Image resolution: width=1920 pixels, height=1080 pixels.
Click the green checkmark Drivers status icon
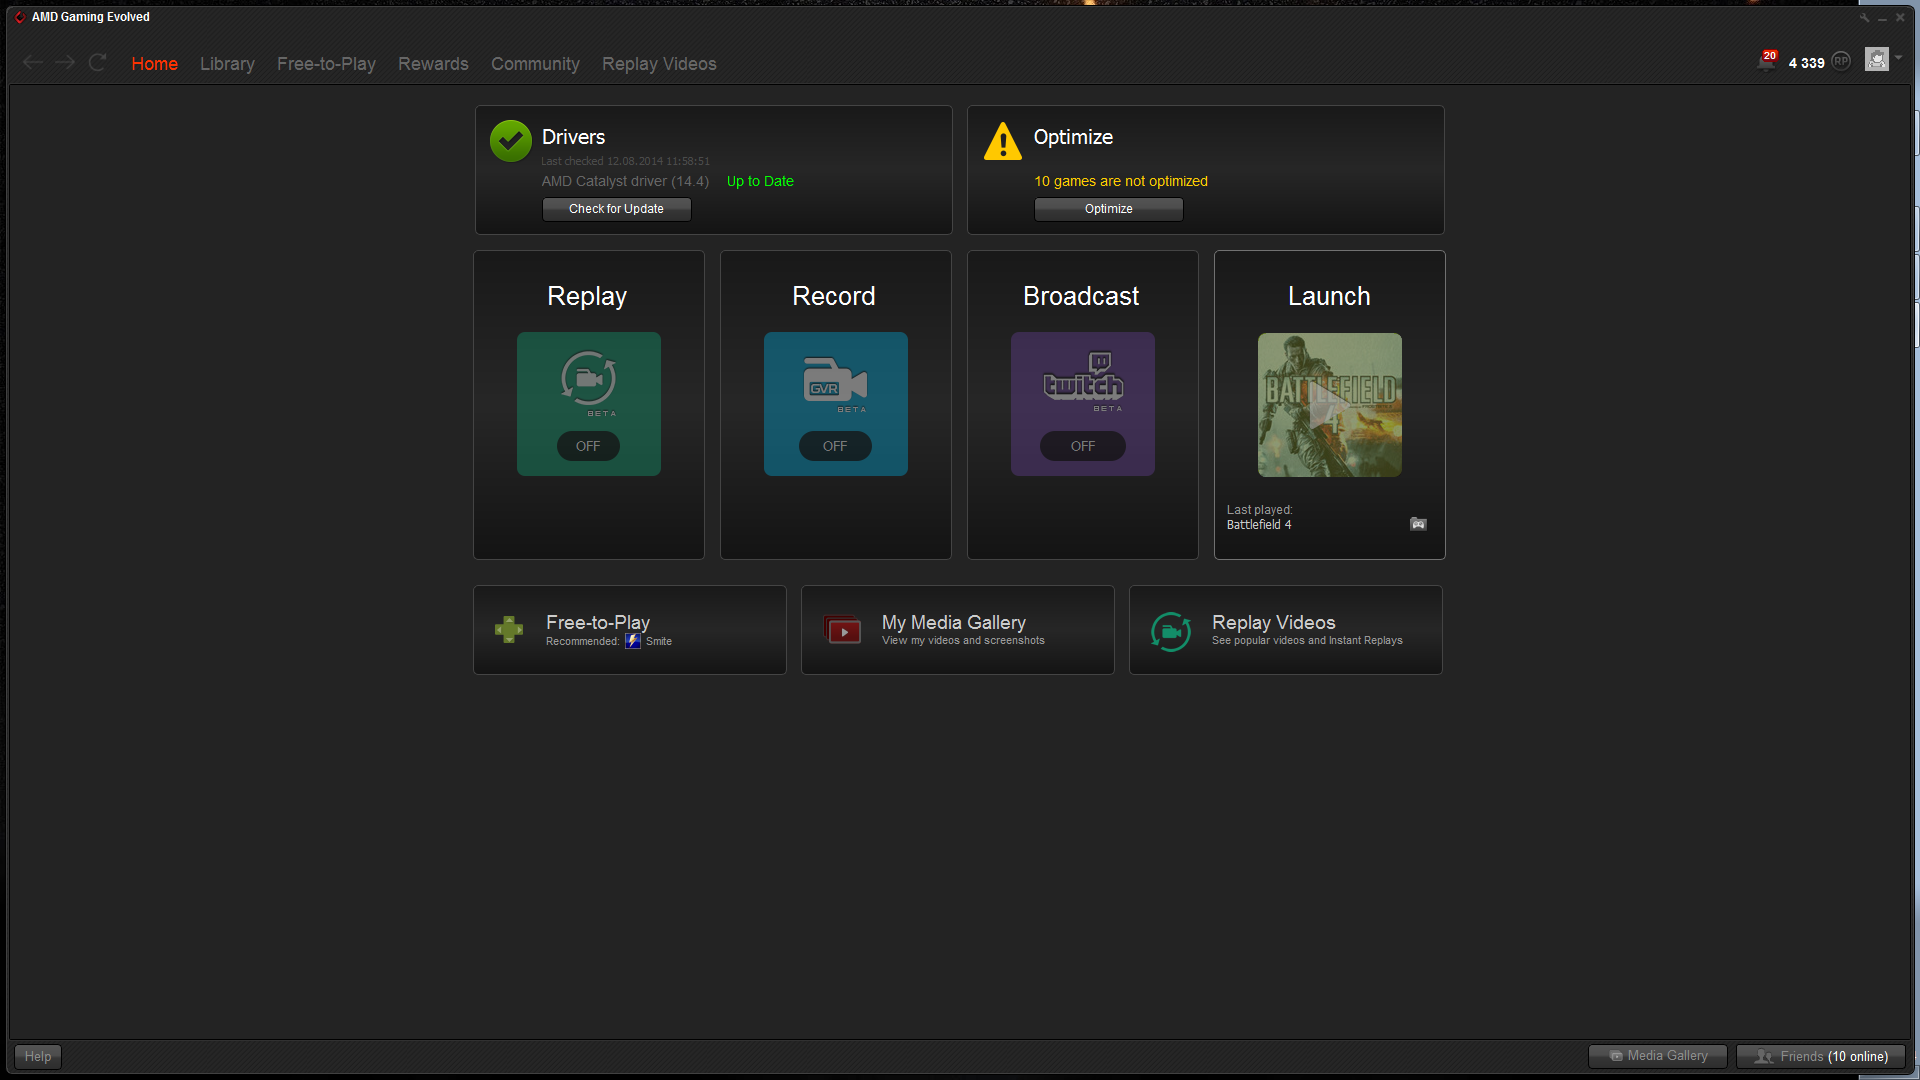(x=511, y=141)
